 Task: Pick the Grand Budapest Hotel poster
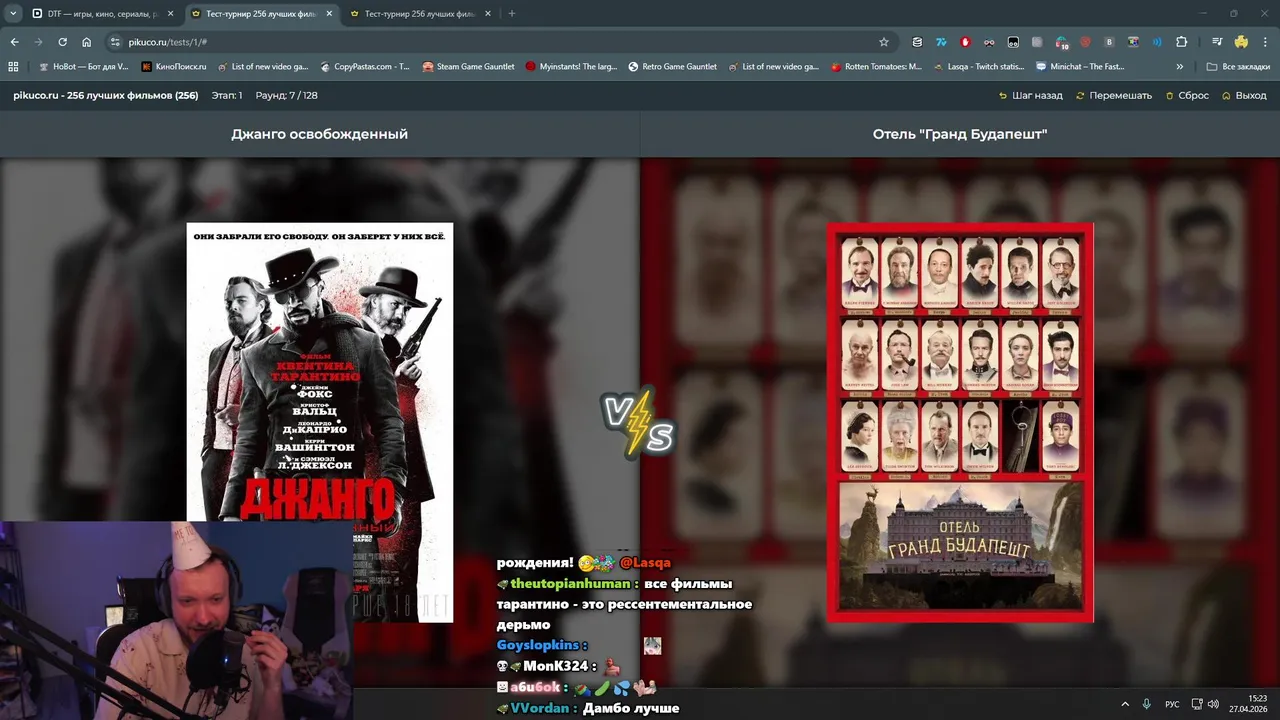click(x=960, y=422)
